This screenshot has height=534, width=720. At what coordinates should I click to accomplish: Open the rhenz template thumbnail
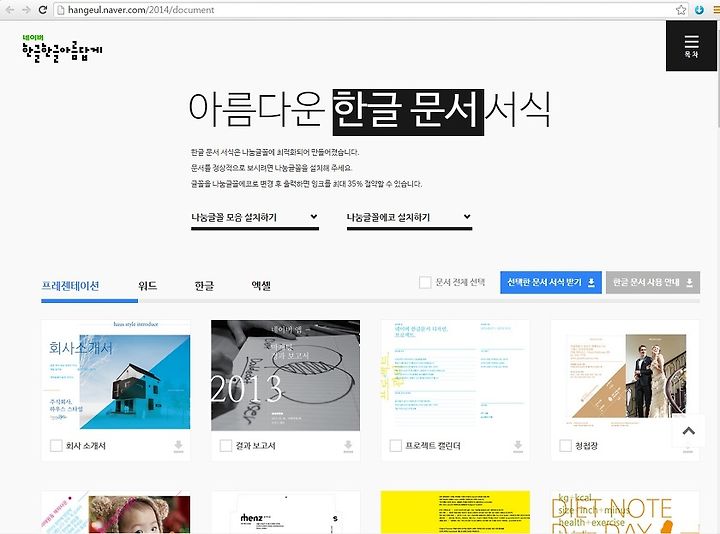pyautogui.click(x=286, y=512)
